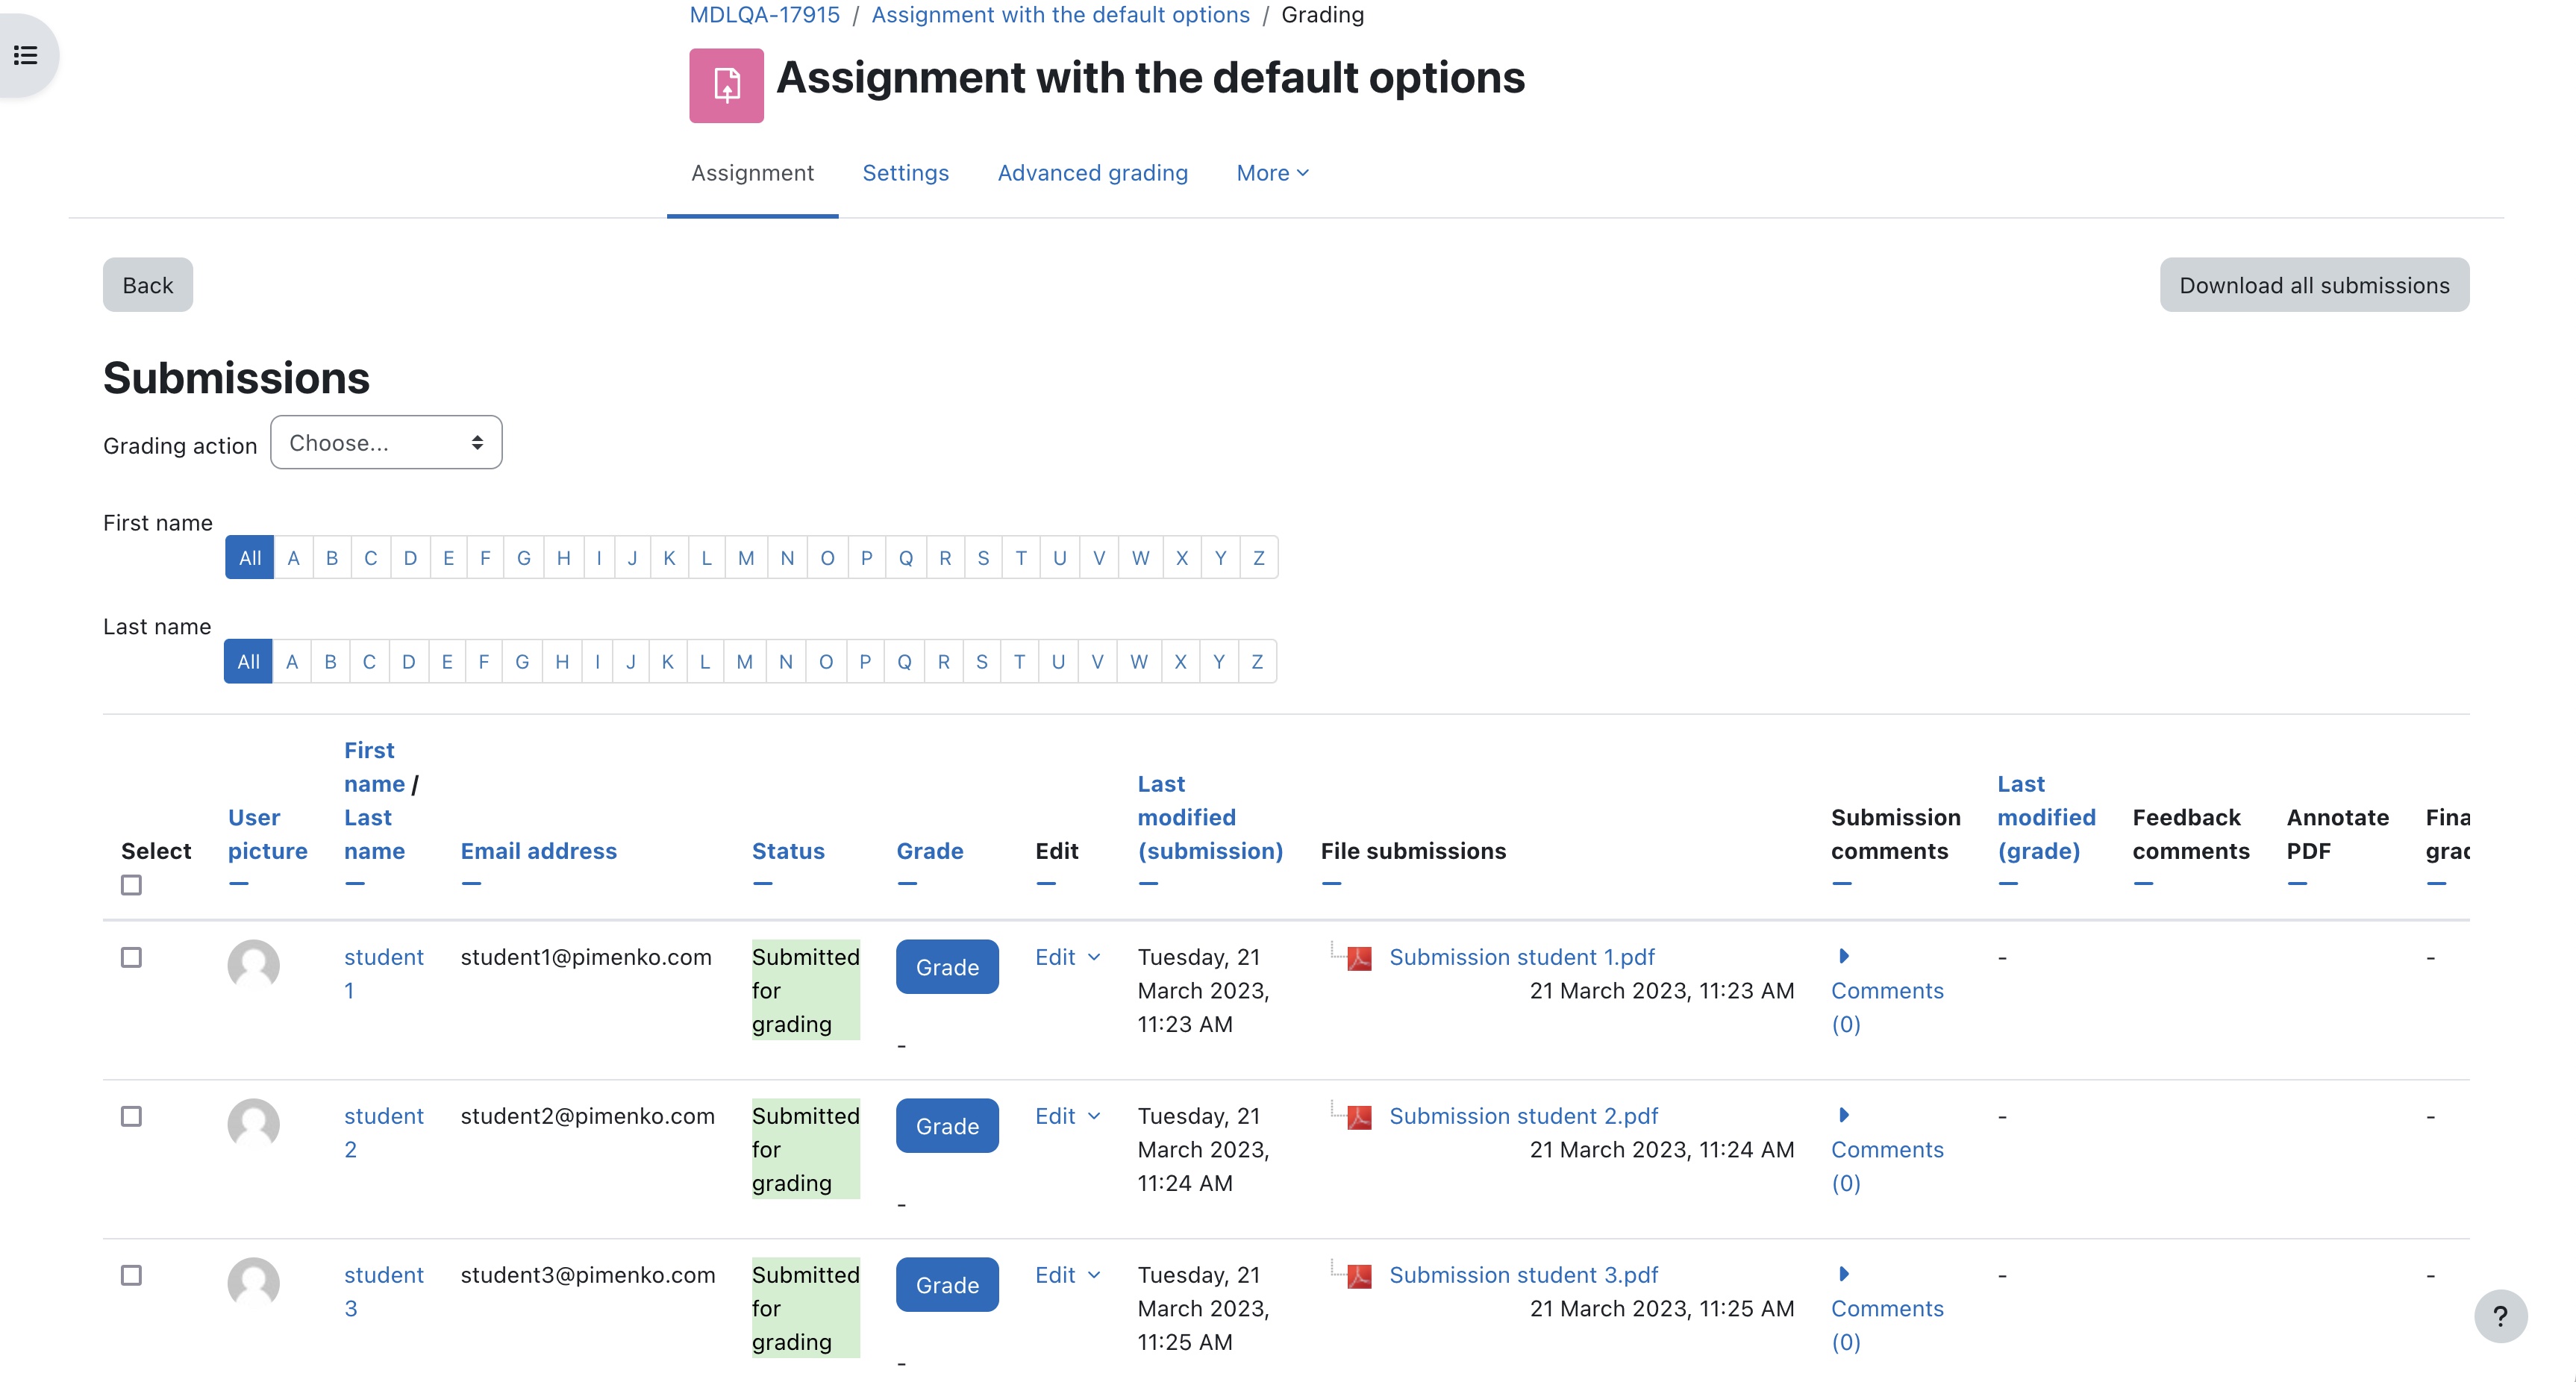The width and height of the screenshot is (2576, 1382).
Task: Open 'Assignment with the default options' breadcrumb
Action: point(1060,15)
